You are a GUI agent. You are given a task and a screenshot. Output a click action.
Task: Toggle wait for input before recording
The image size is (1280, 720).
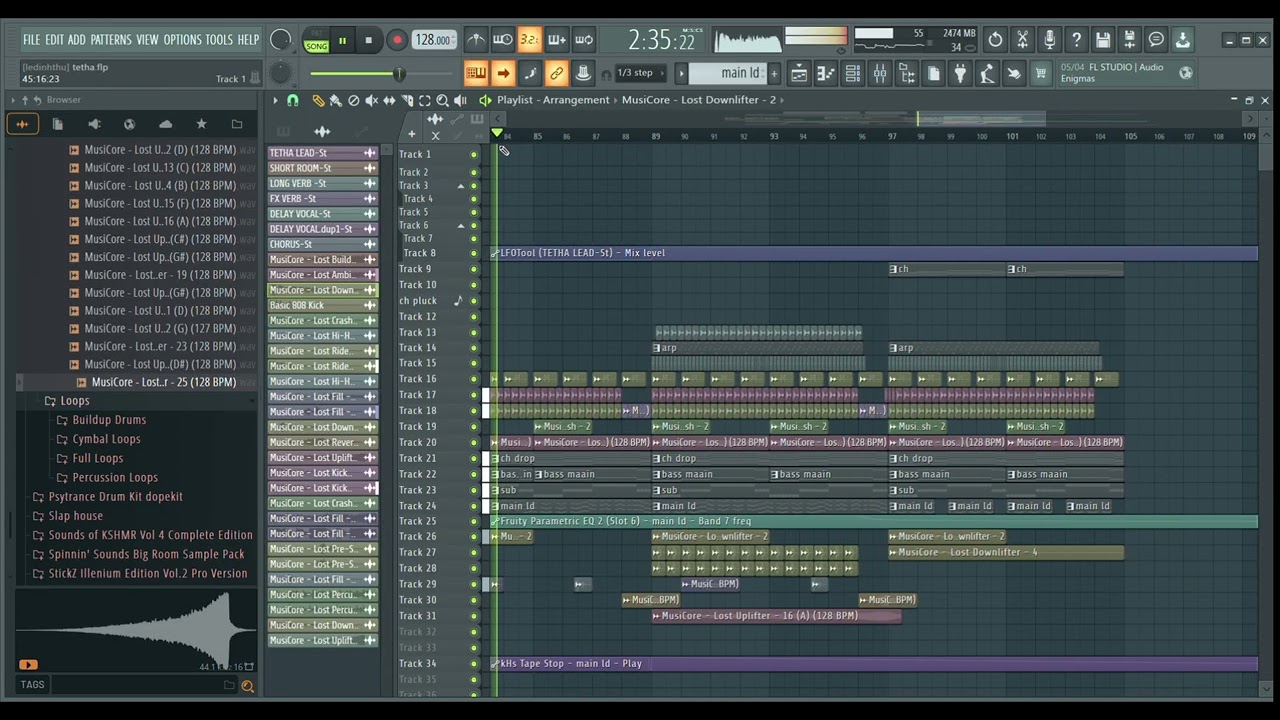pyautogui.click(x=503, y=40)
